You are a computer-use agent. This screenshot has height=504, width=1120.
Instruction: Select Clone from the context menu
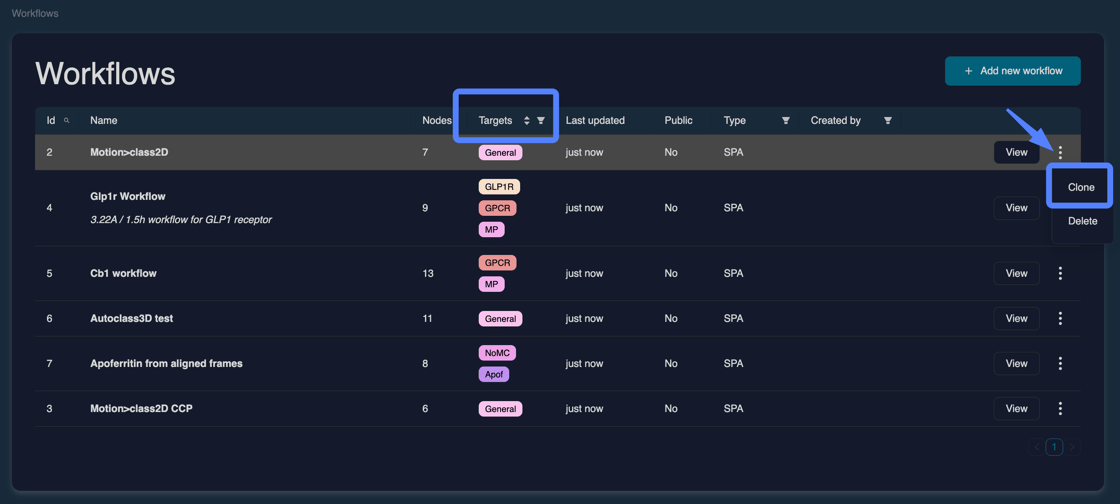1081,187
